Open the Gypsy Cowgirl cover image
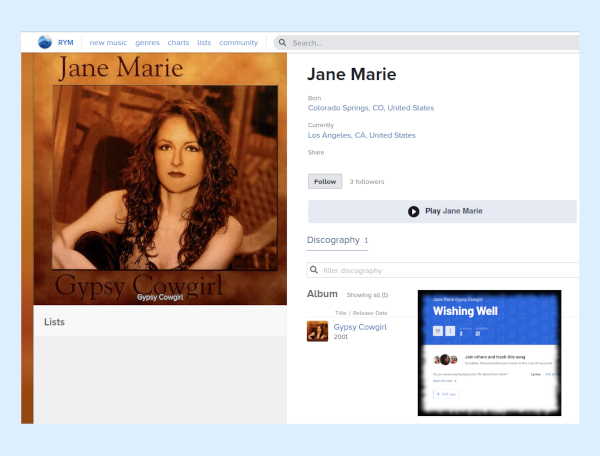Image resolution: width=600 pixels, height=456 pixels. [x=160, y=179]
